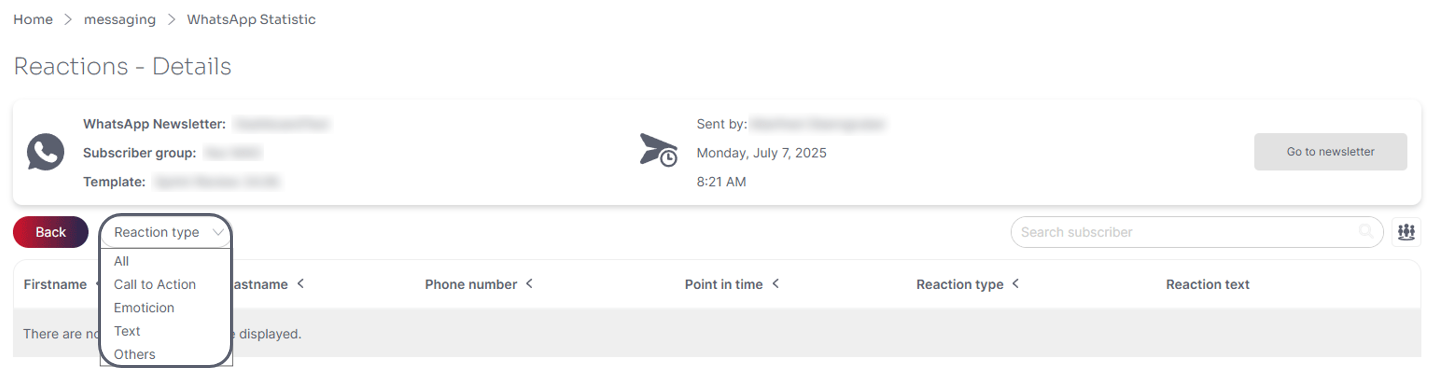Go back with the Back button
This screenshot has width=1430, height=377.
(x=51, y=232)
